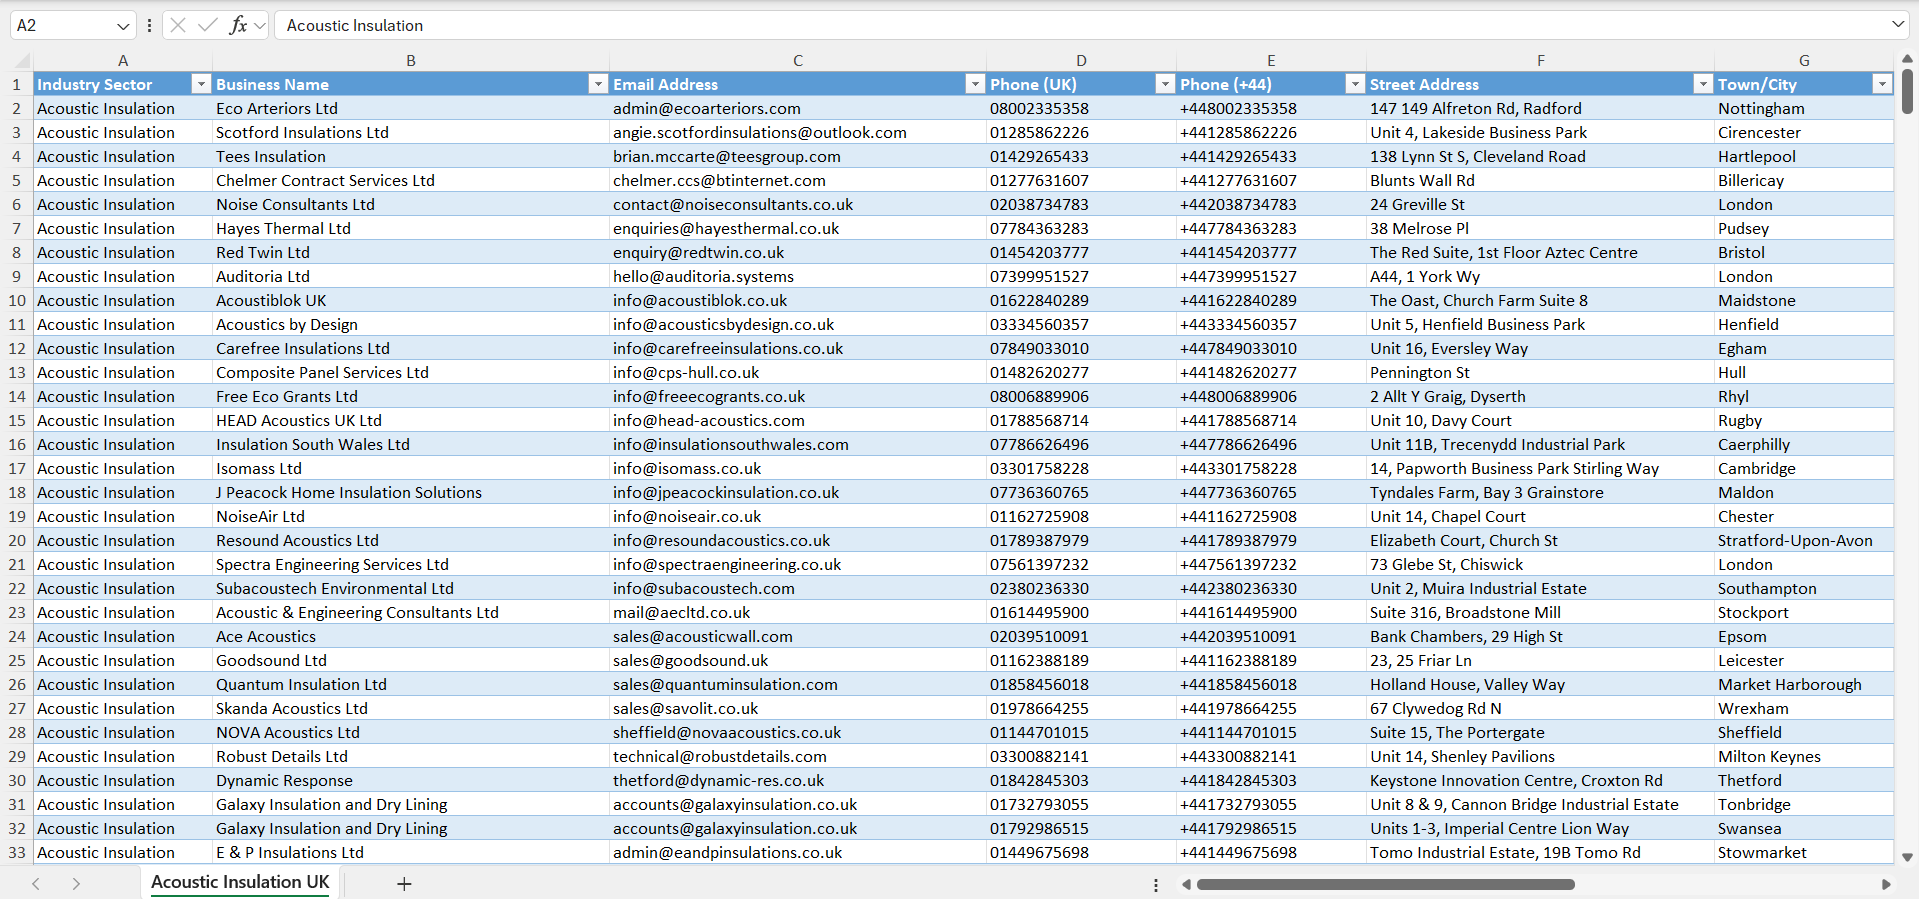Viewport: 1919px width, 899px height.
Task: Select cell +441162725908
Action: tap(1271, 516)
